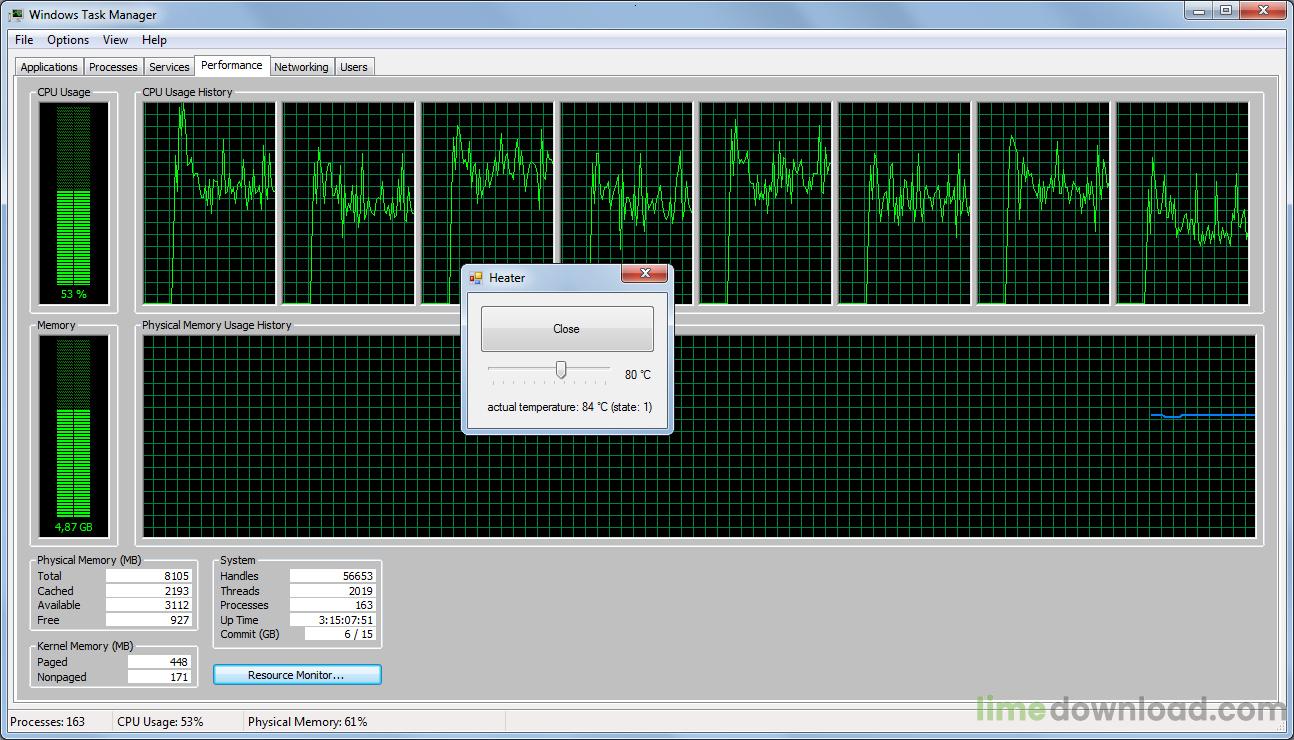Open the View menu
Viewport: 1294px width, 740px height.
pyautogui.click(x=115, y=40)
